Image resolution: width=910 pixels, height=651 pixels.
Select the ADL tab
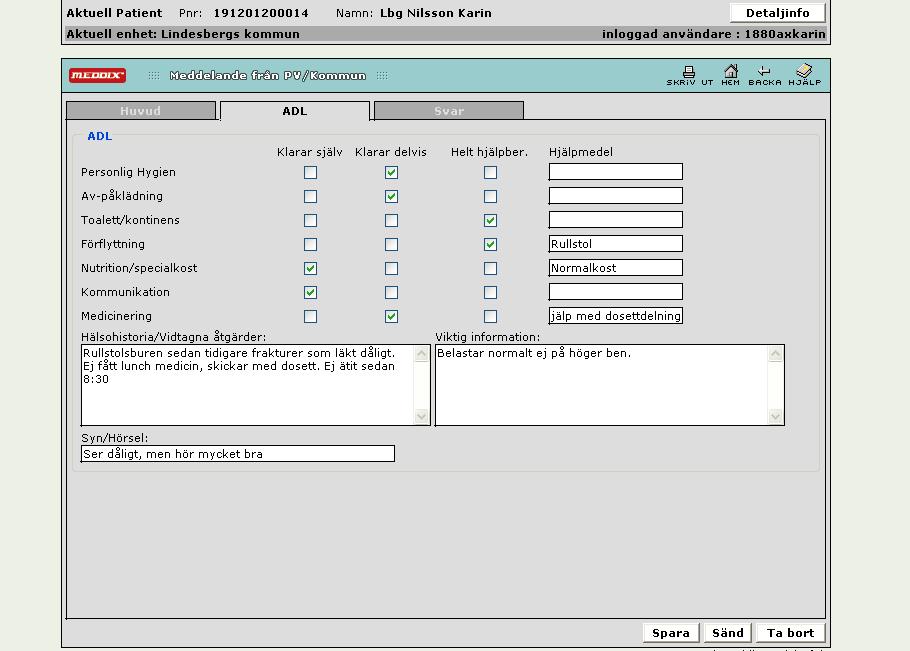[x=295, y=111]
